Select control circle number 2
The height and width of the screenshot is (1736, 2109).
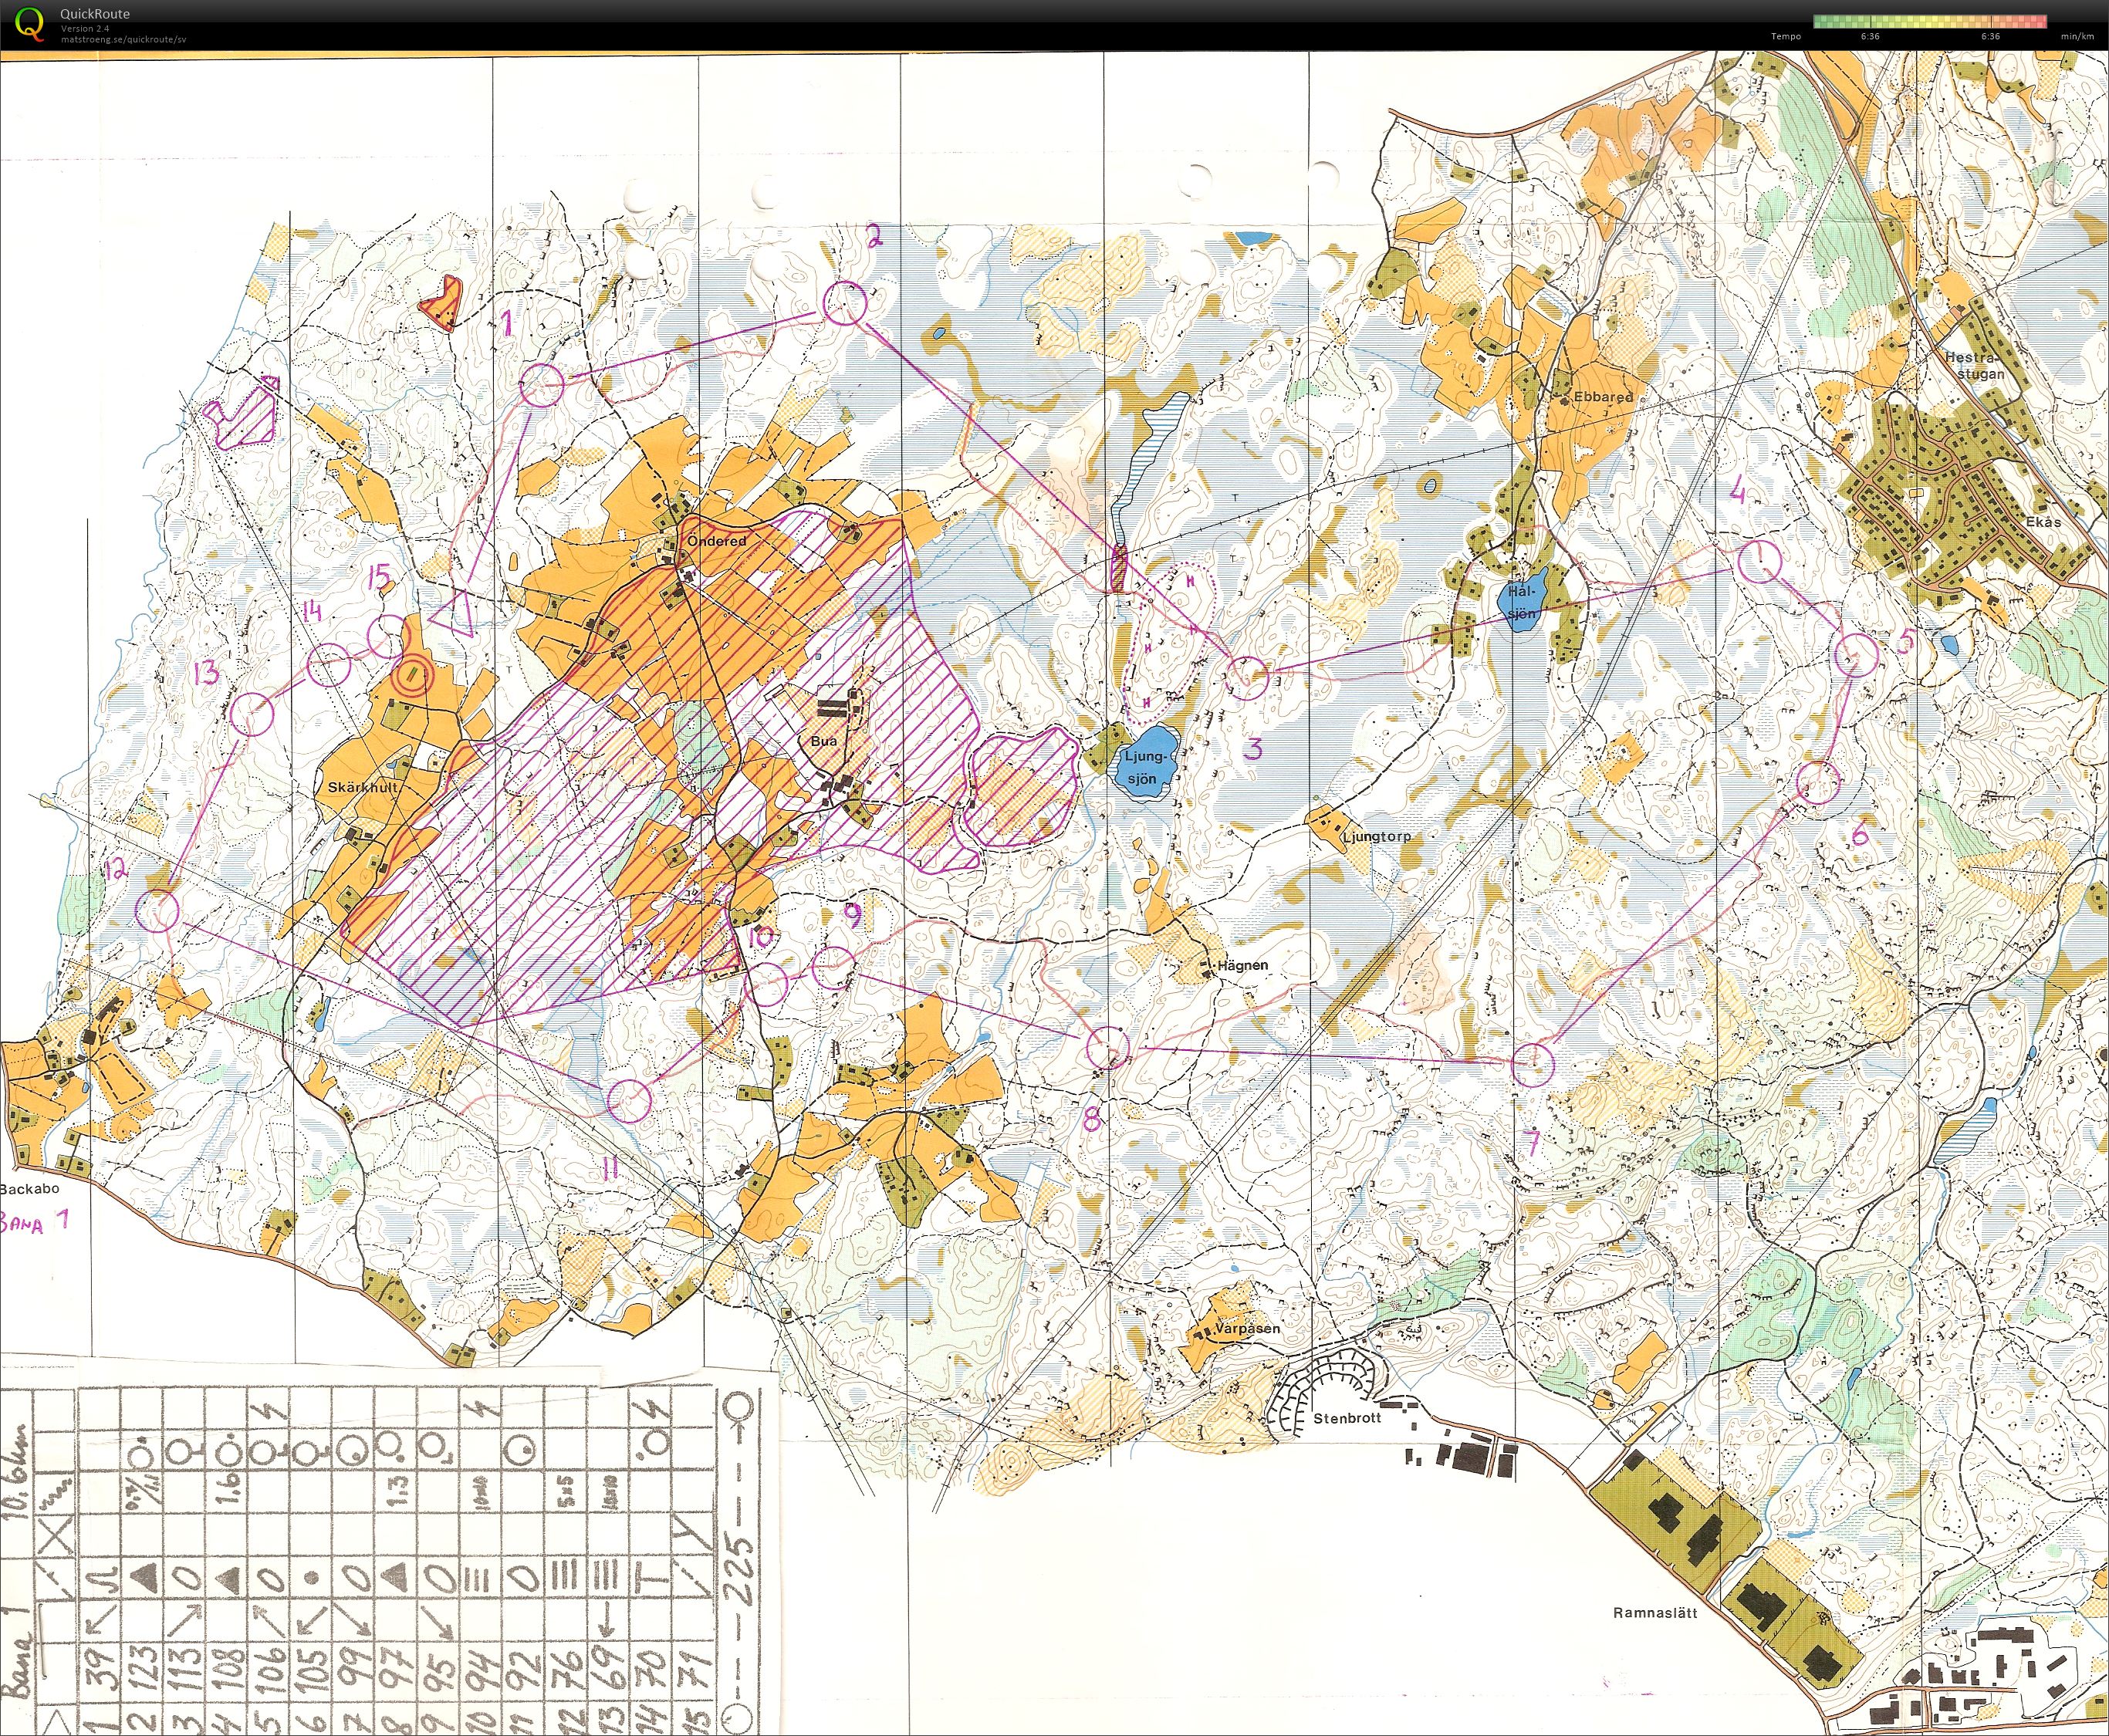(845, 303)
